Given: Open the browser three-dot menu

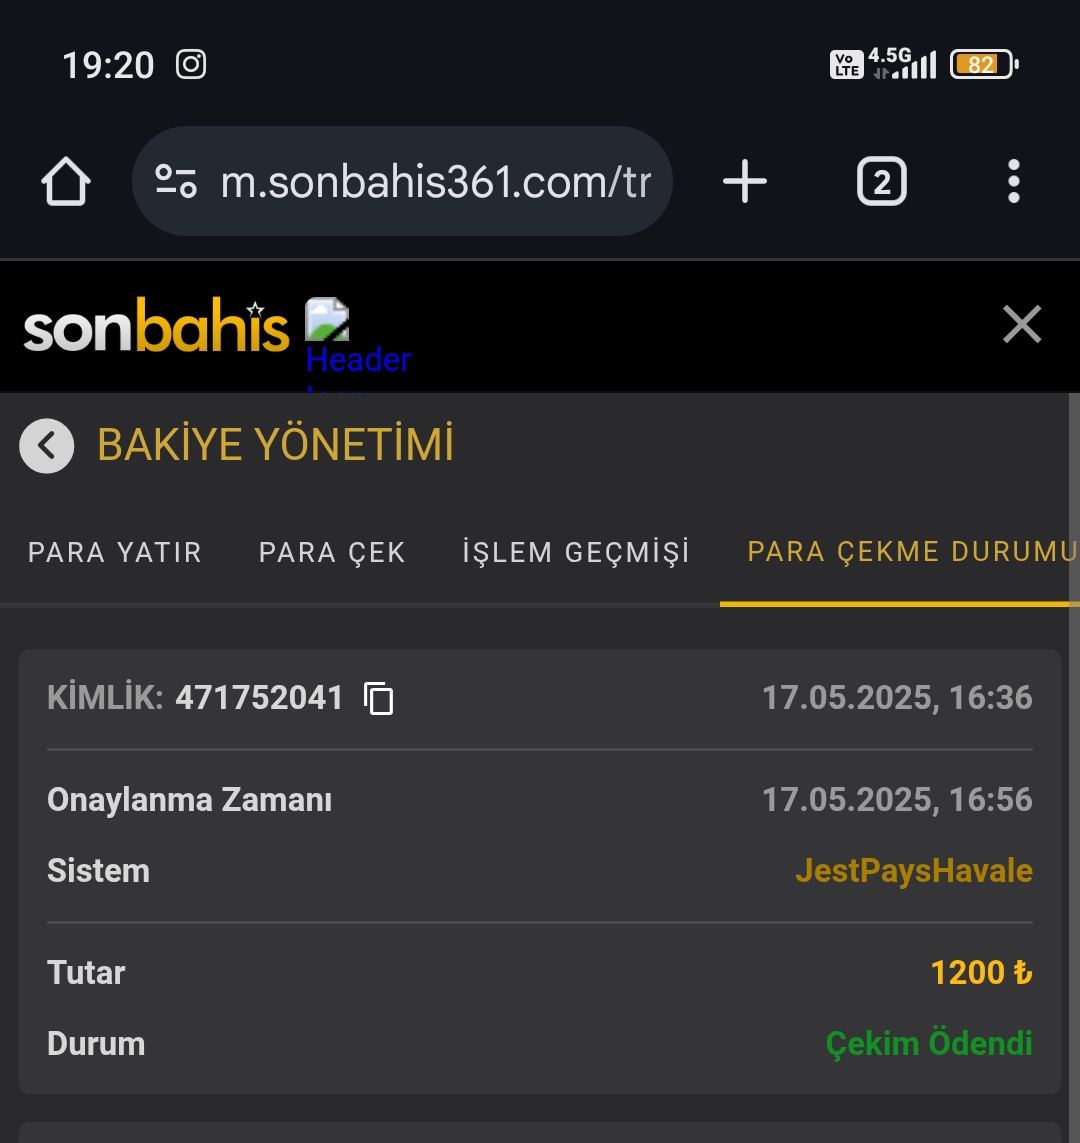Looking at the screenshot, I should point(1014,182).
